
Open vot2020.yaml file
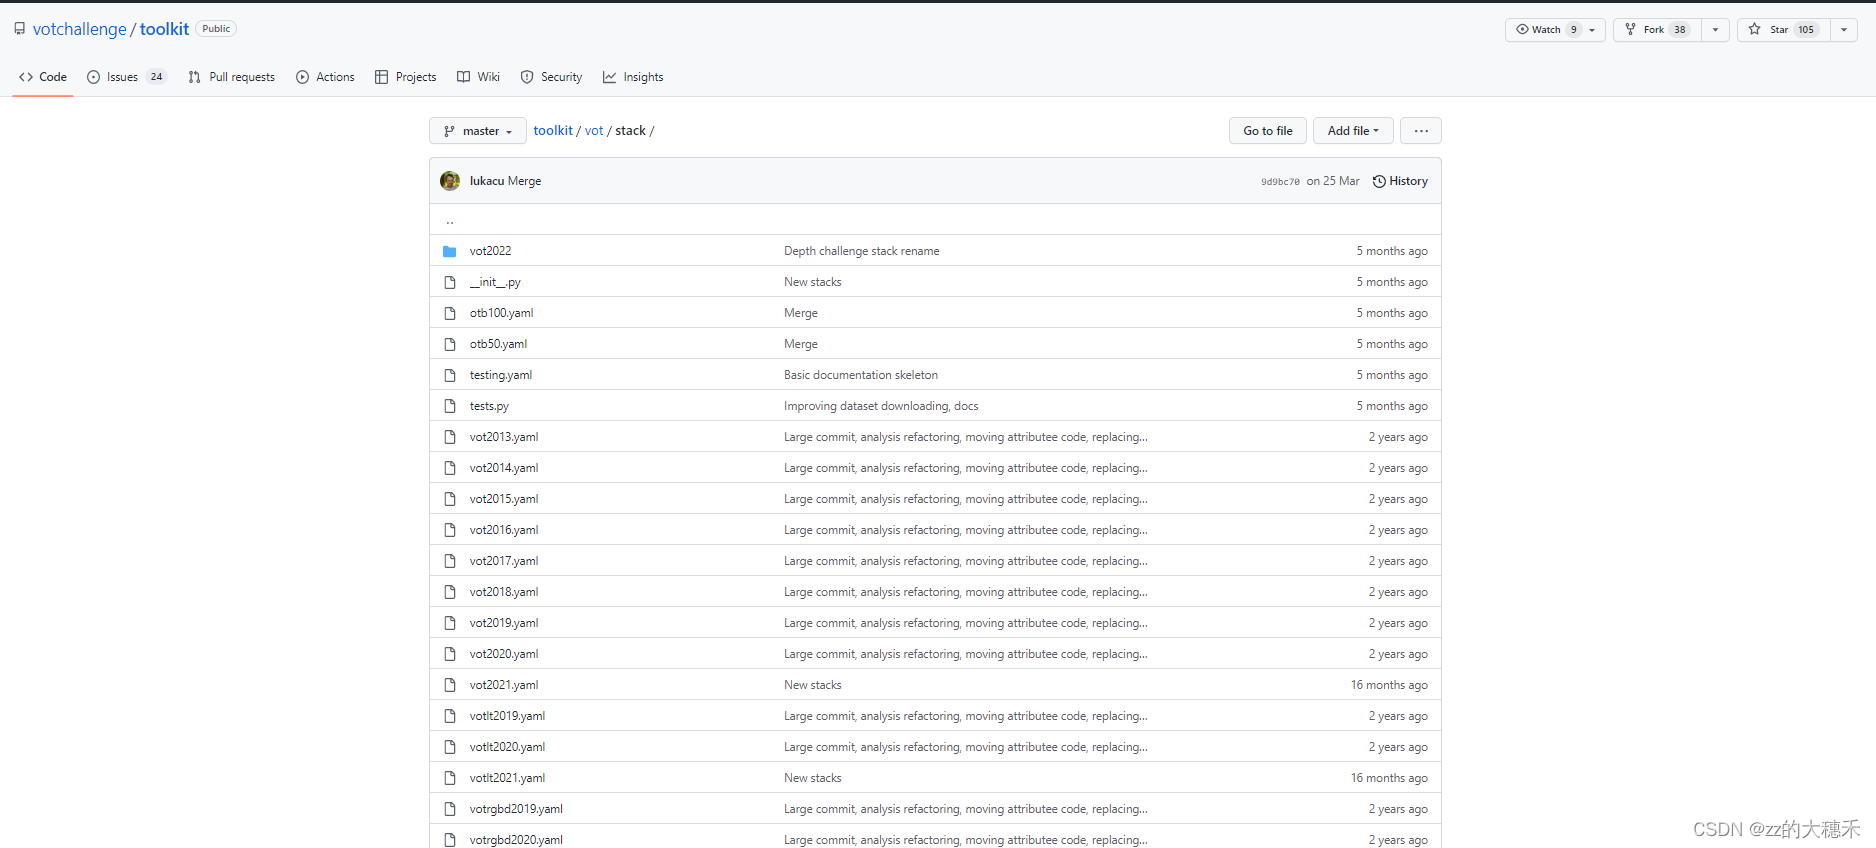tap(504, 654)
